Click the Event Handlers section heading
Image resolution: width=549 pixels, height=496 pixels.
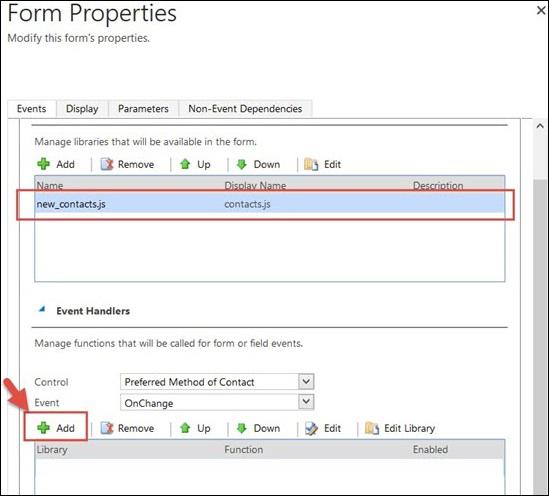(x=93, y=311)
